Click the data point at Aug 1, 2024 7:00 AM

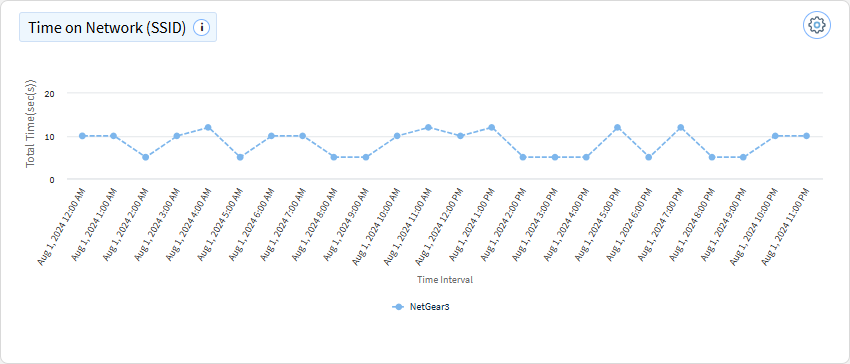point(302,136)
